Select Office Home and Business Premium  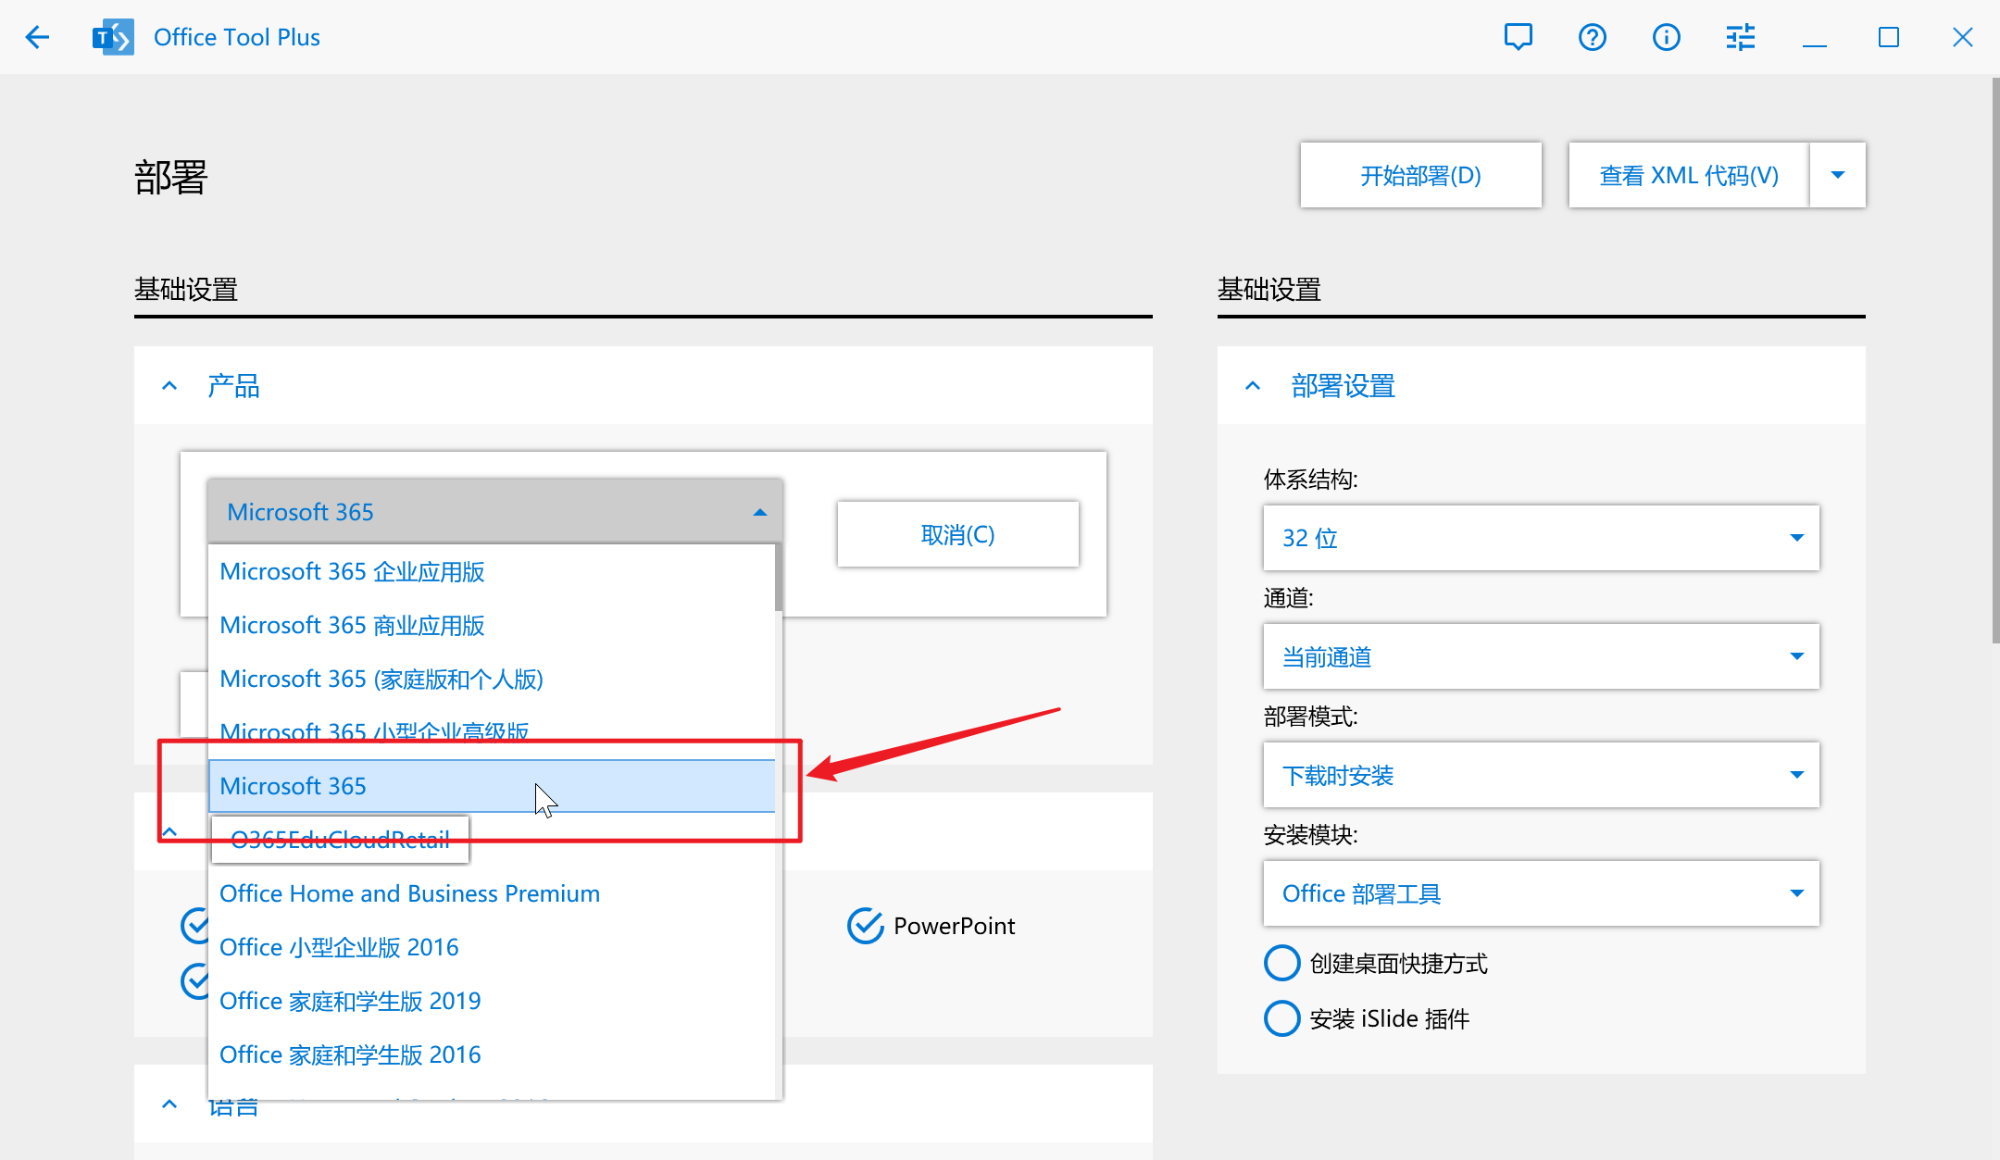click(491, 893)
